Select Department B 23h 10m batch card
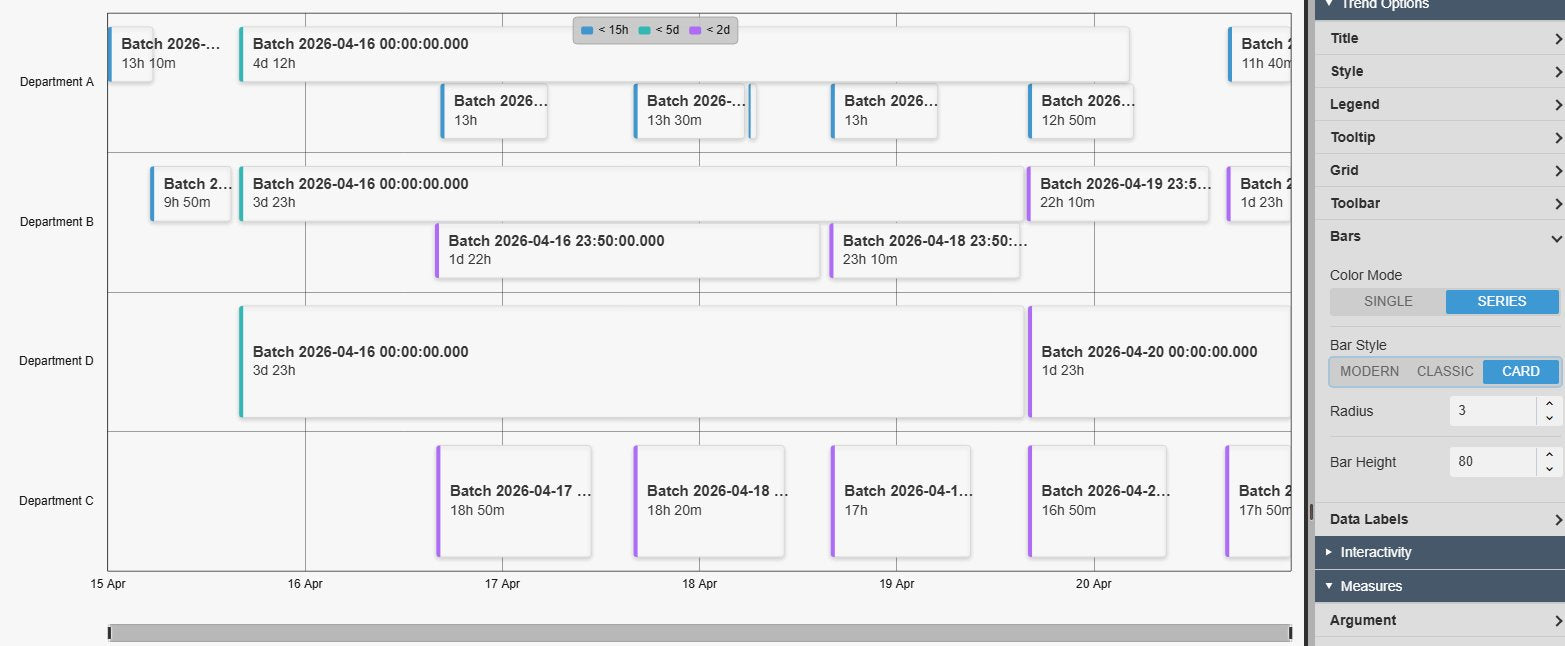Screen dimensions: 1565x646 (925, 250)
